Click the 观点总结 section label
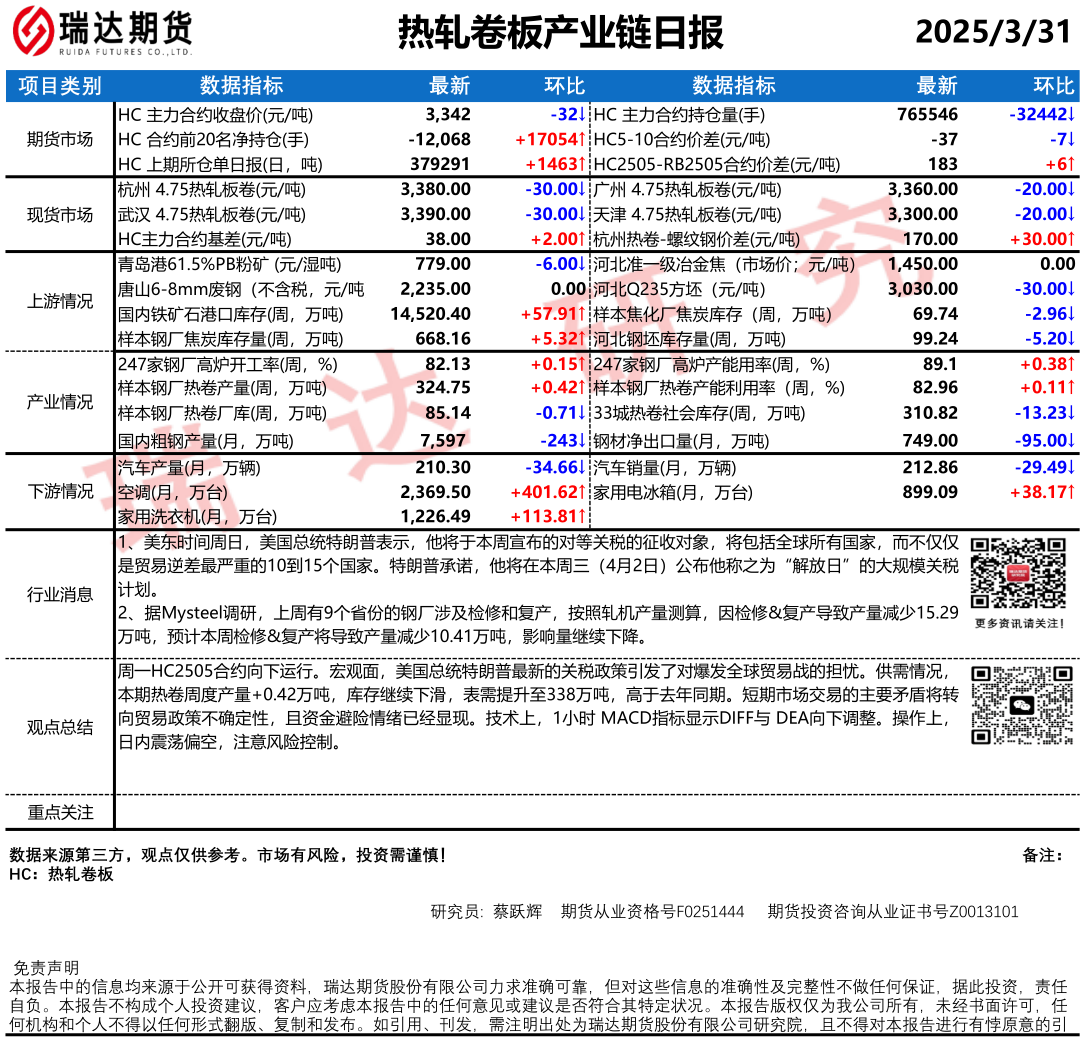Image resolution: width=1084 pixels, height=1041 pixels. 60,727
